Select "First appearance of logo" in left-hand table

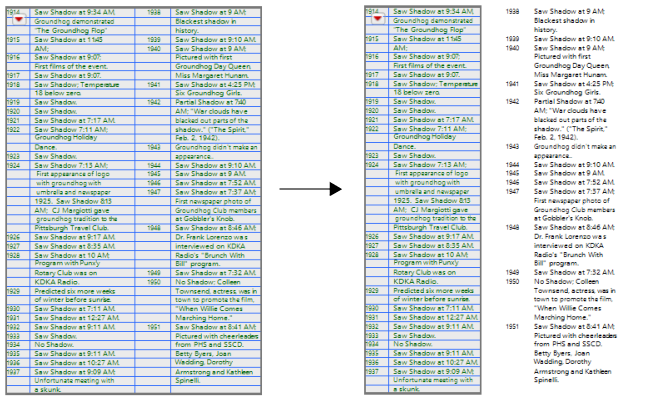[73, 174]
